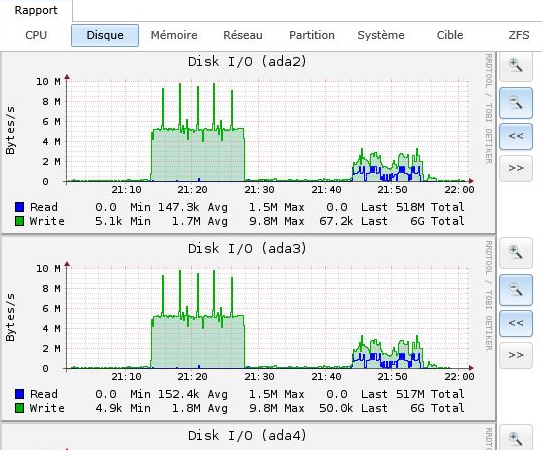The height and width of the screenshot is (450, 542).
Task: Click the '4.9k Min' write value for ada3
Action: pyautogui.click(x=123, y=408)
